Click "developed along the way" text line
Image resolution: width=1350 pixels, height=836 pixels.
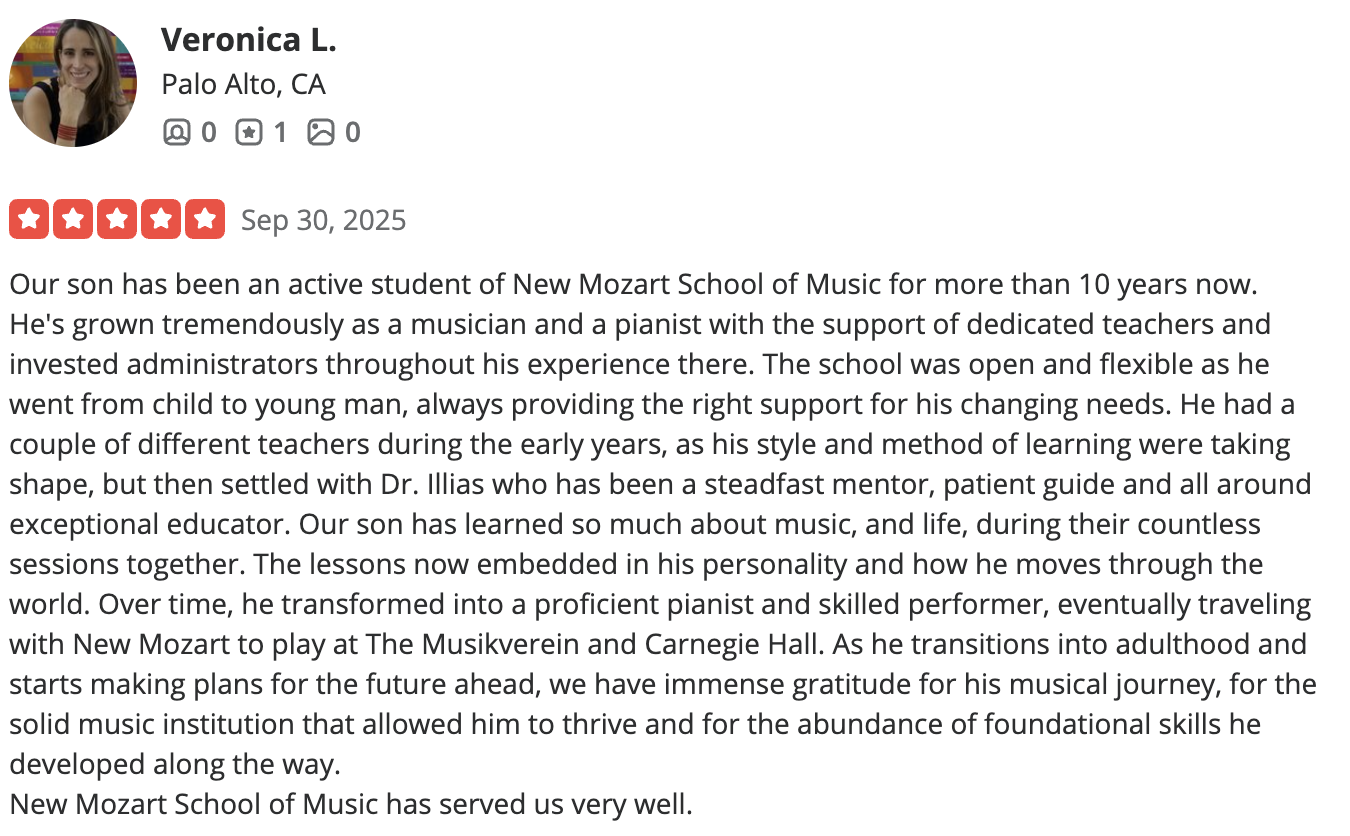pyautogui.click(x=175, y=764)
